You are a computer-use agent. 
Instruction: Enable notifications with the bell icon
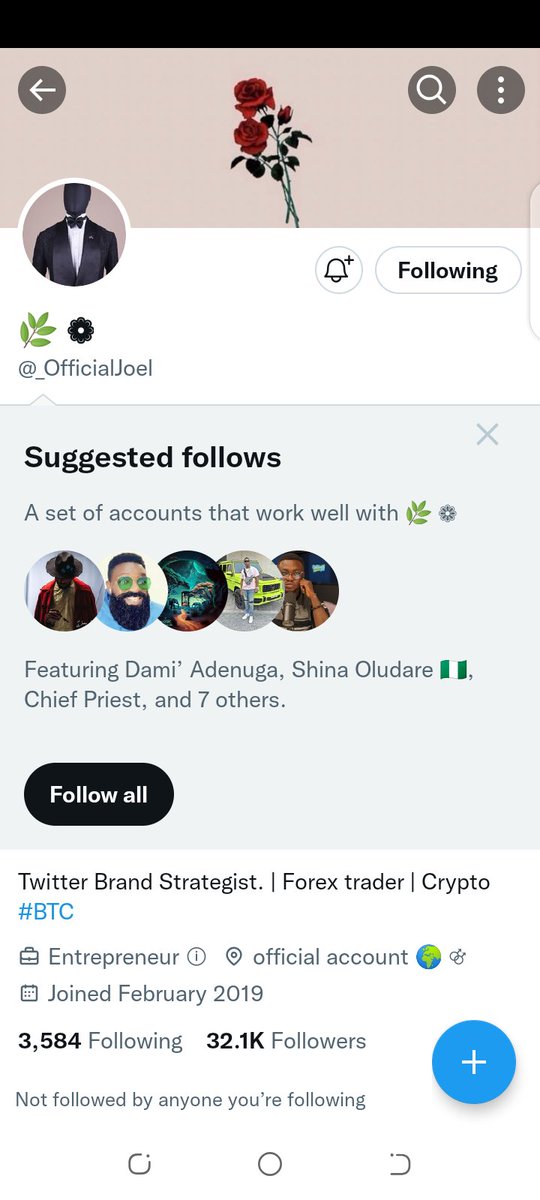(338, 270)
